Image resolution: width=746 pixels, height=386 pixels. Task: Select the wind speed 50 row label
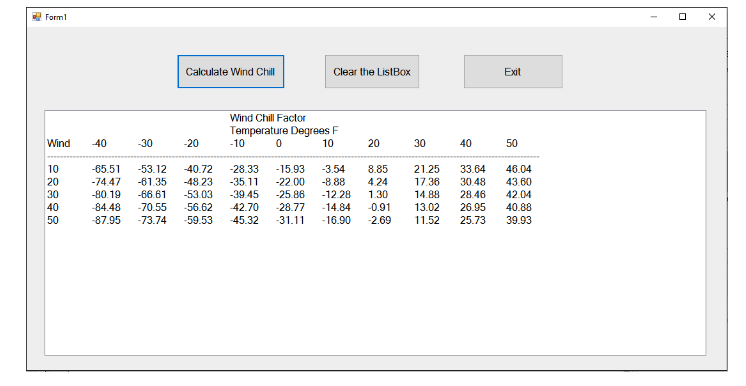53,220
